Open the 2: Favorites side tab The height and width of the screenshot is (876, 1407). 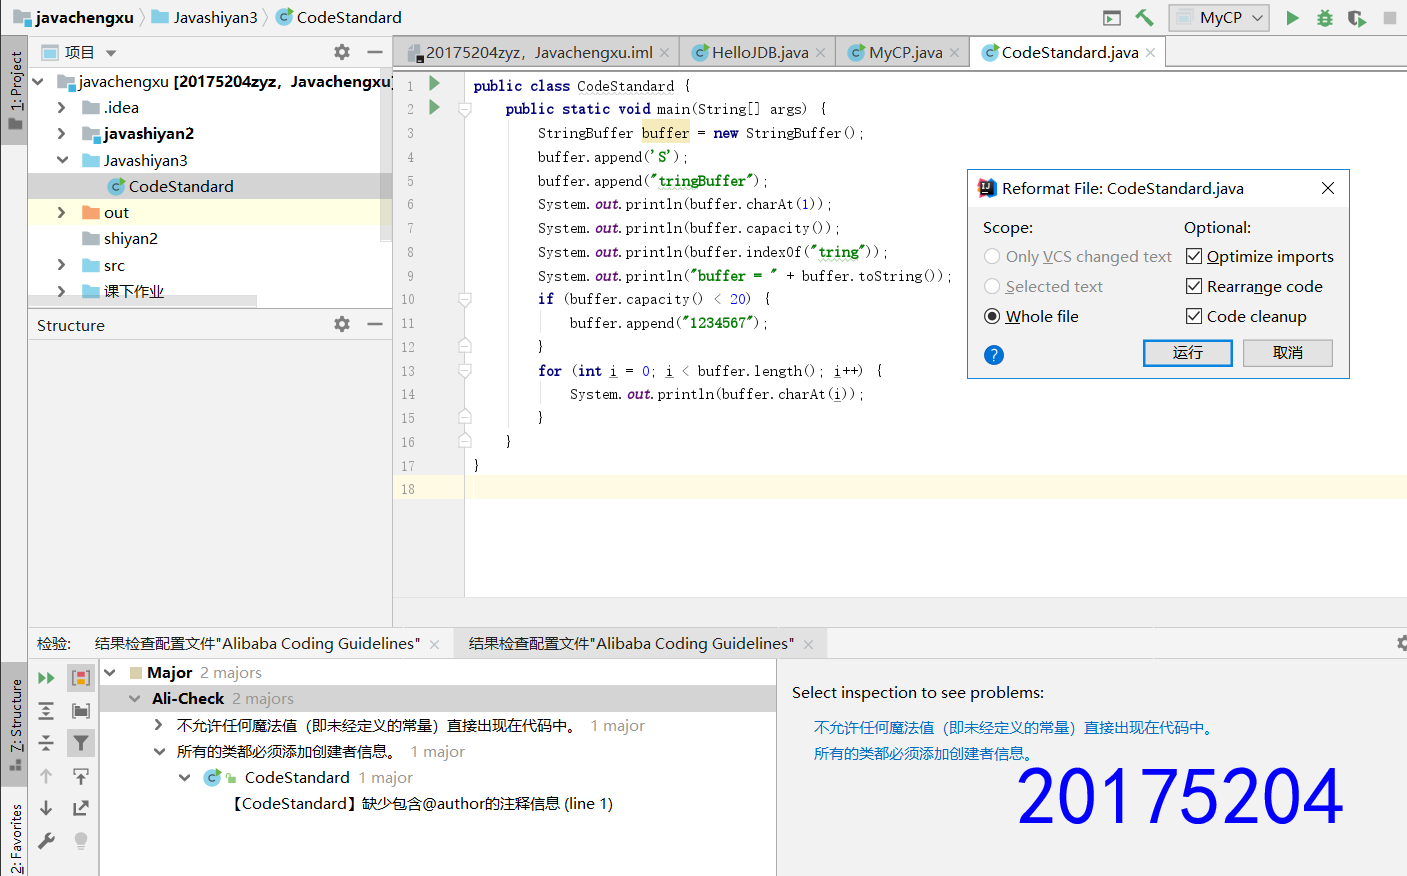pyautogui.click(x=14, y=838)
